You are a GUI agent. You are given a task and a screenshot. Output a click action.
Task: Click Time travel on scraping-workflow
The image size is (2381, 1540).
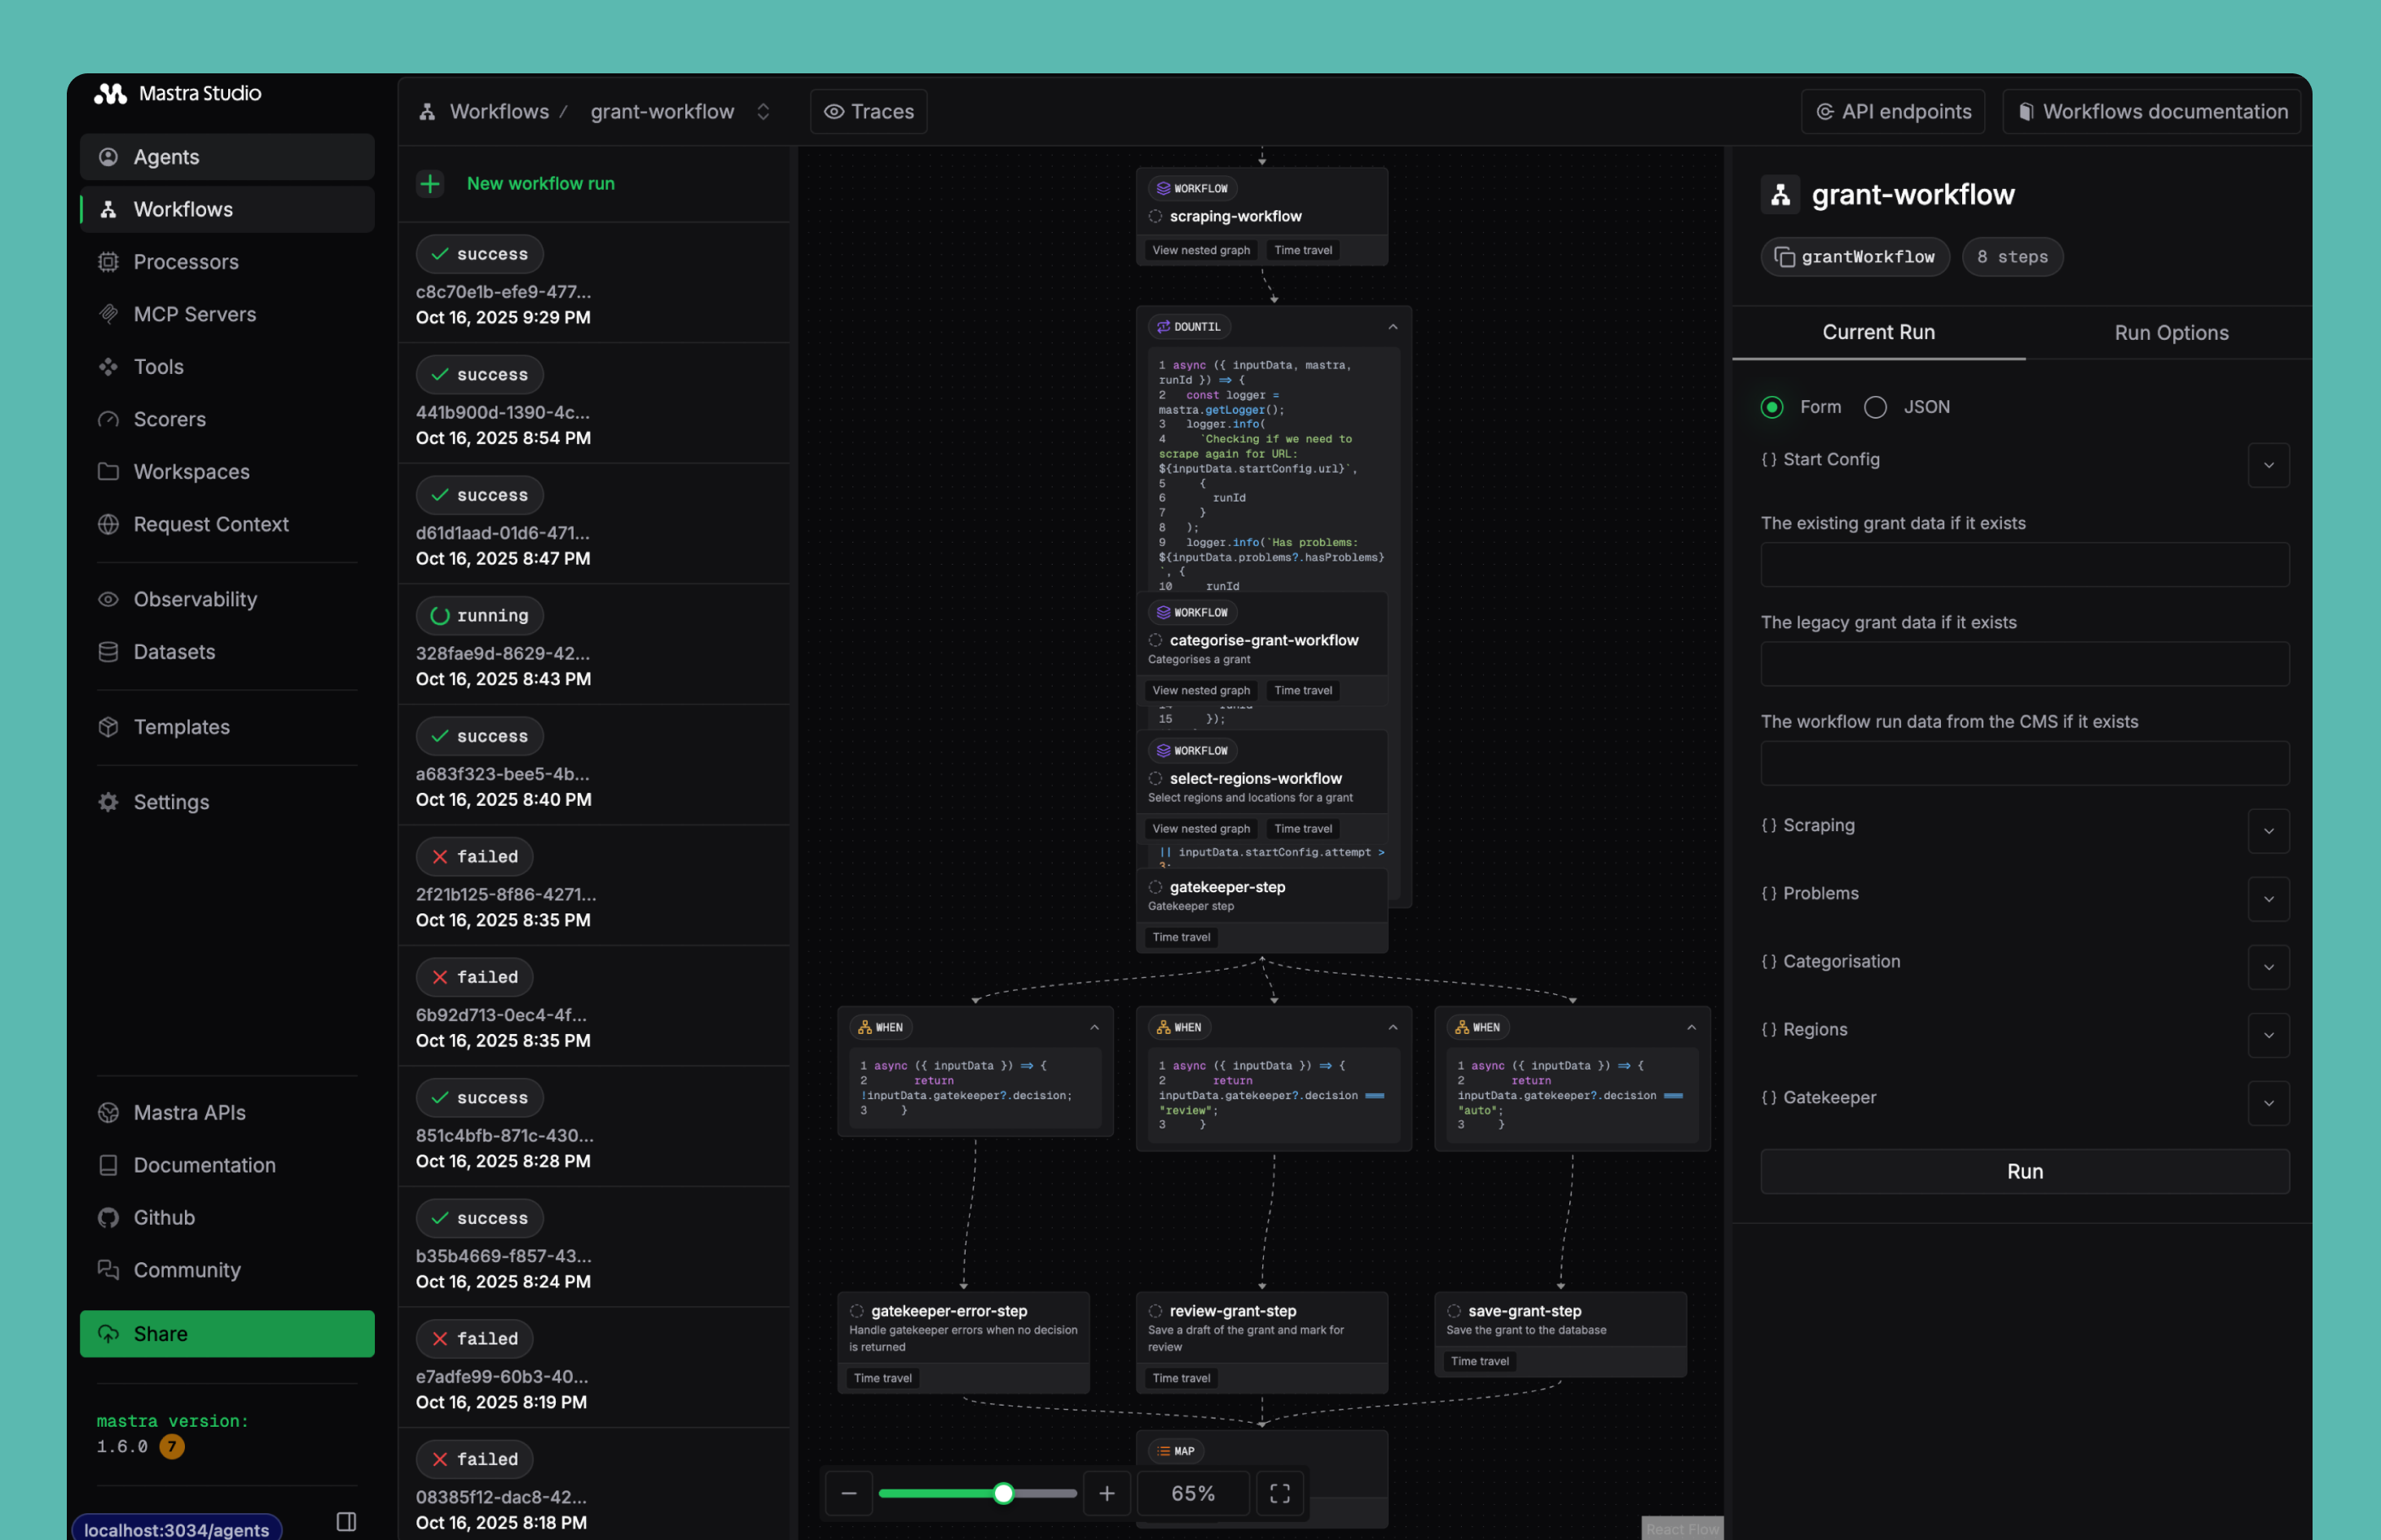point(1303,250)
